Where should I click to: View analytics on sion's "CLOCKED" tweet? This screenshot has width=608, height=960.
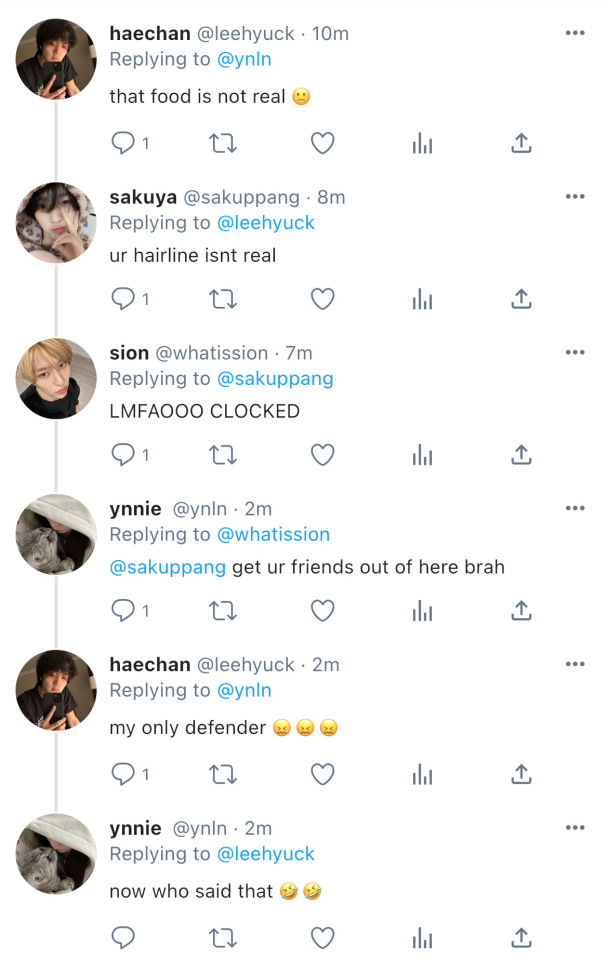(422, 455)
